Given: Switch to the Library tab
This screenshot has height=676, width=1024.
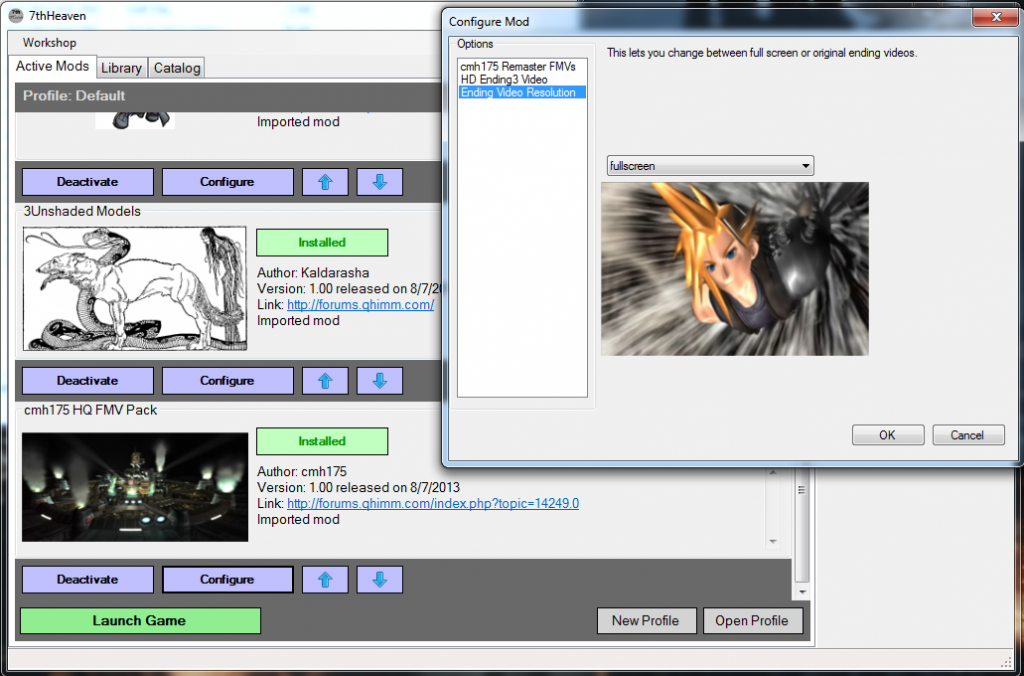Looking at the screenshot, I should click(121, 68).
